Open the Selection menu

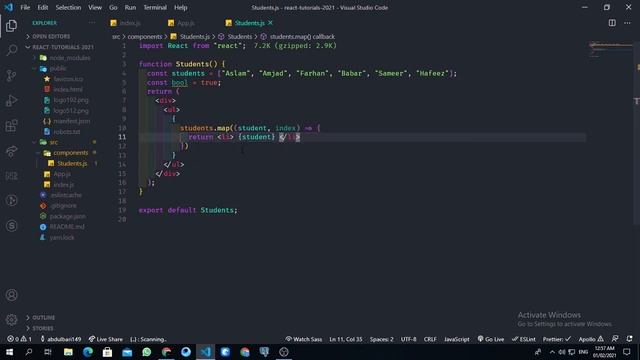pyautogui.click(x=68, y=7)
